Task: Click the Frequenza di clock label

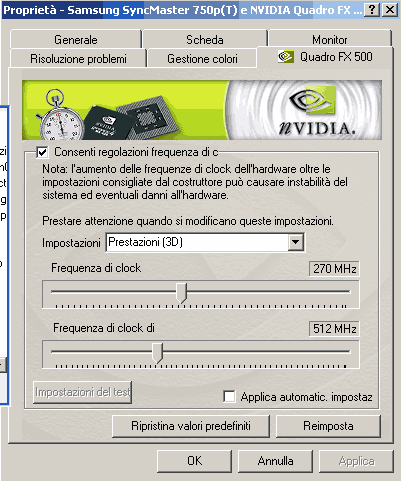Action: 96,268
